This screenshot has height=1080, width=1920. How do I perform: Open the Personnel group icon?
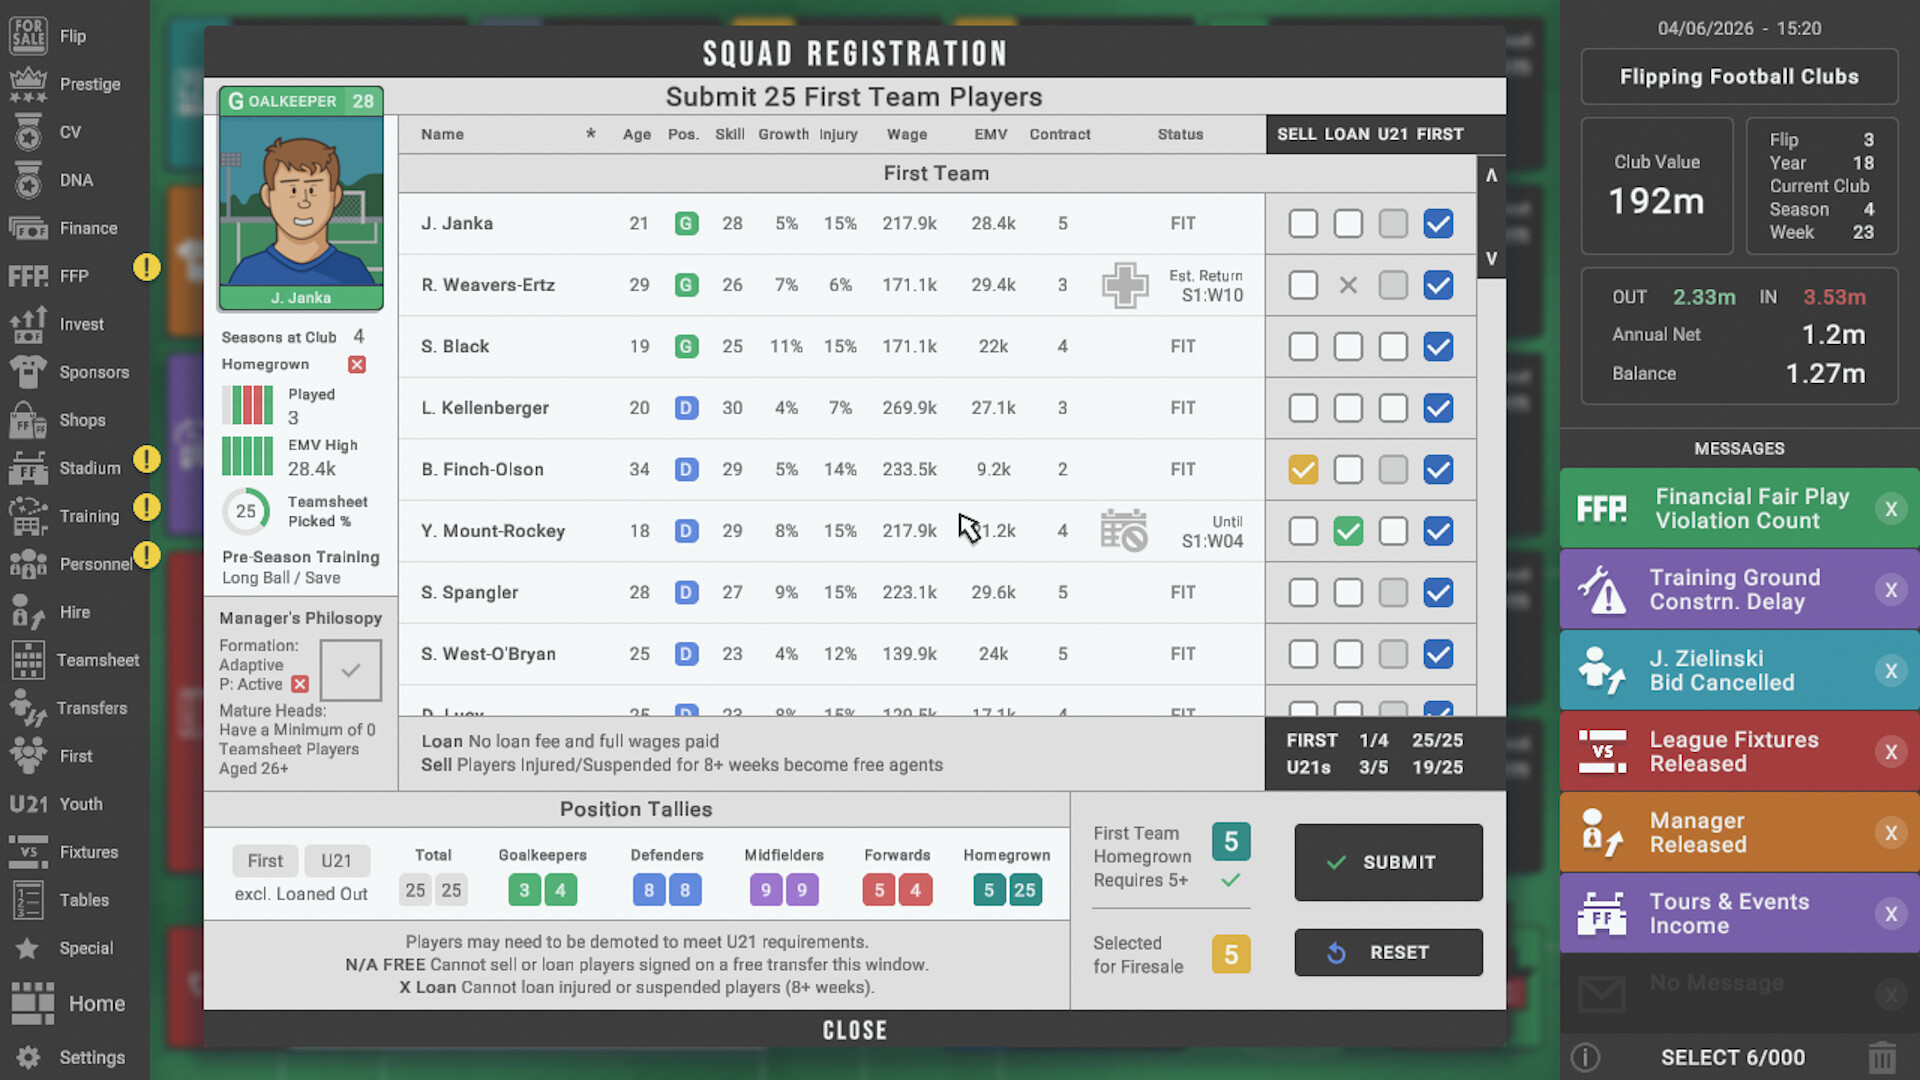coord(28,564)
